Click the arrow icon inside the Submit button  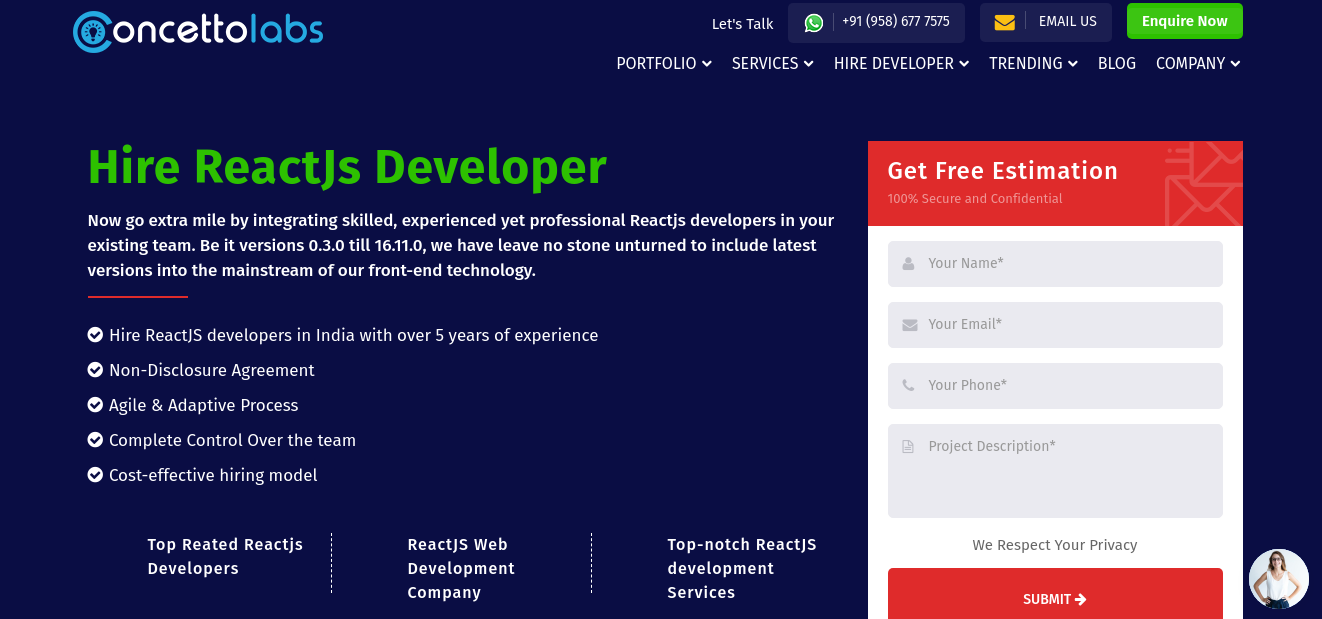pyautogui.click(x=1081, y=599)
